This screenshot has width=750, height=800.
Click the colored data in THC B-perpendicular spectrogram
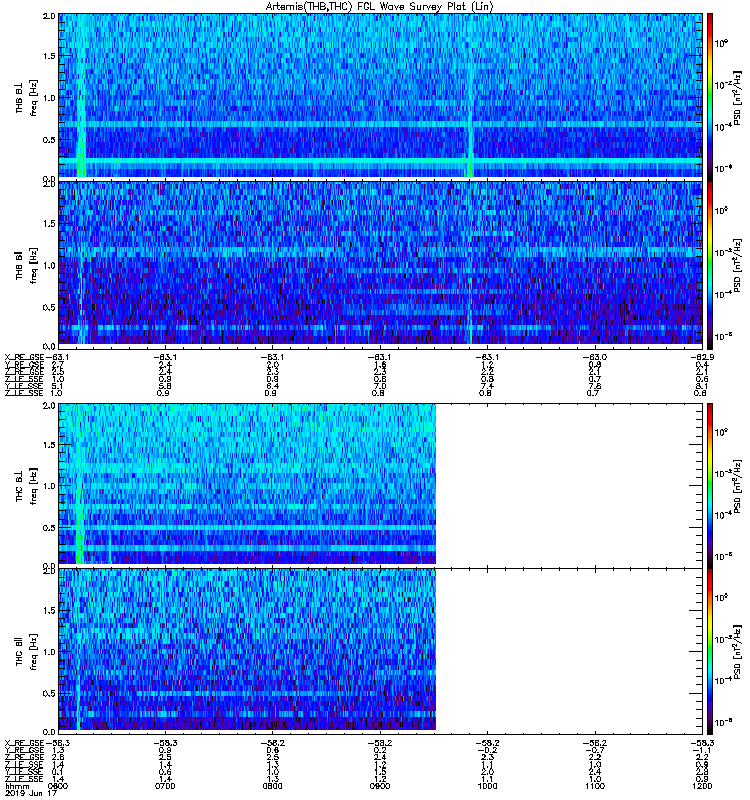pos(247,484)
